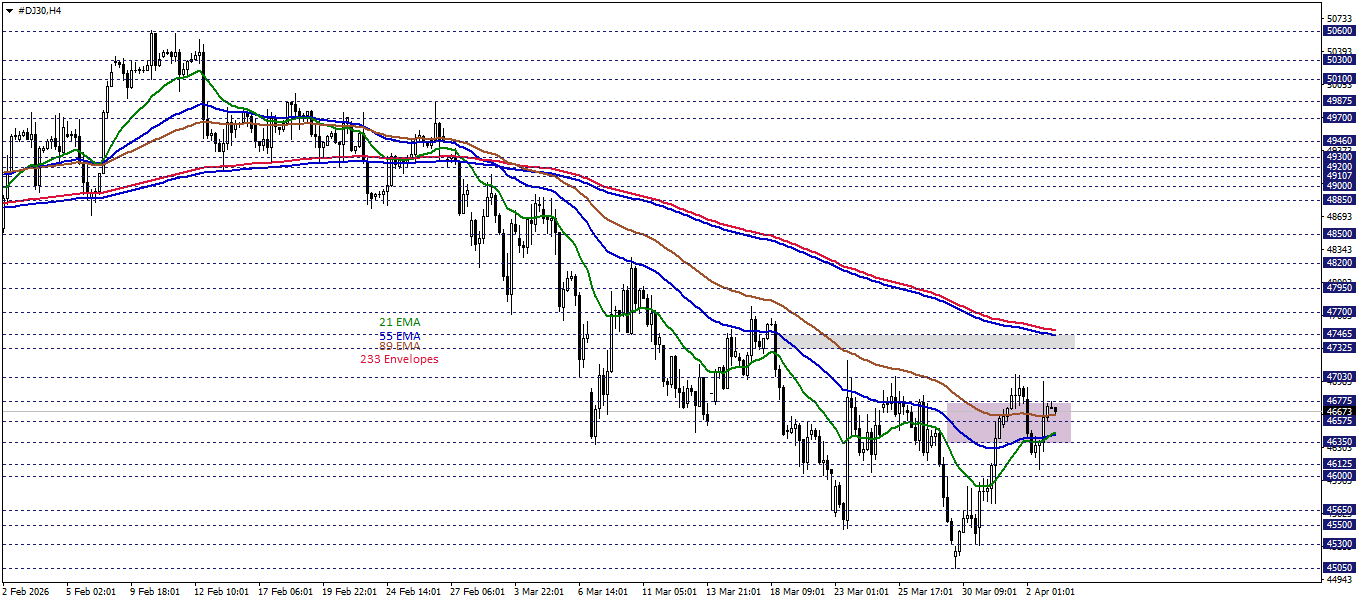This screenshot has height=603, width=1362.
Task: Click the small triangle beside #DJ30,H4
Action: [9, 9]
